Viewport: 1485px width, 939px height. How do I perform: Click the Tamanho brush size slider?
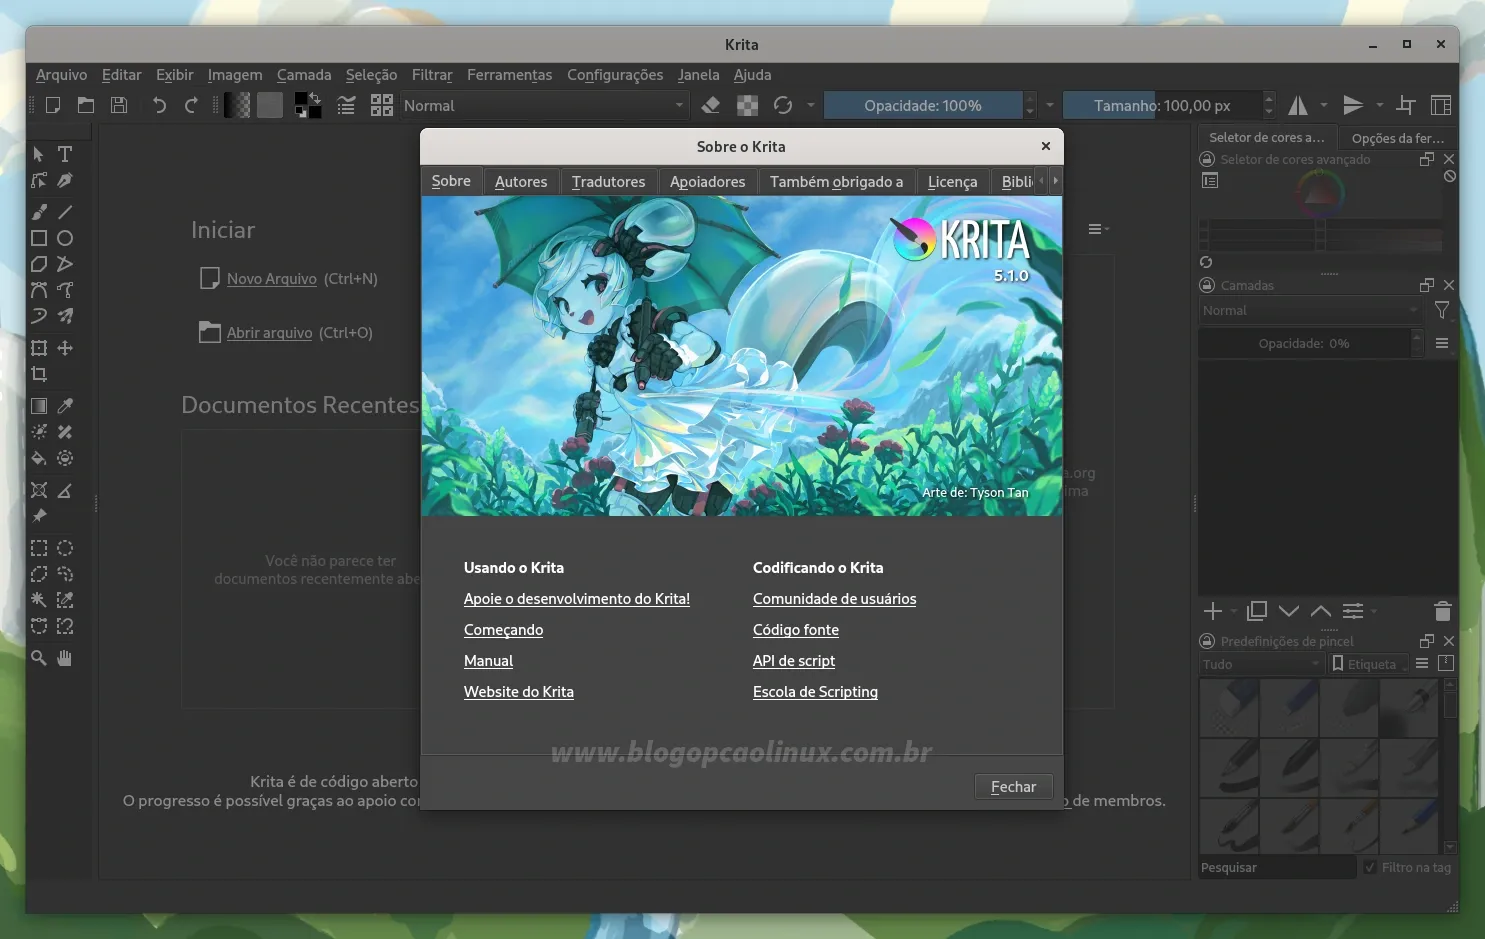point(1162,105)
